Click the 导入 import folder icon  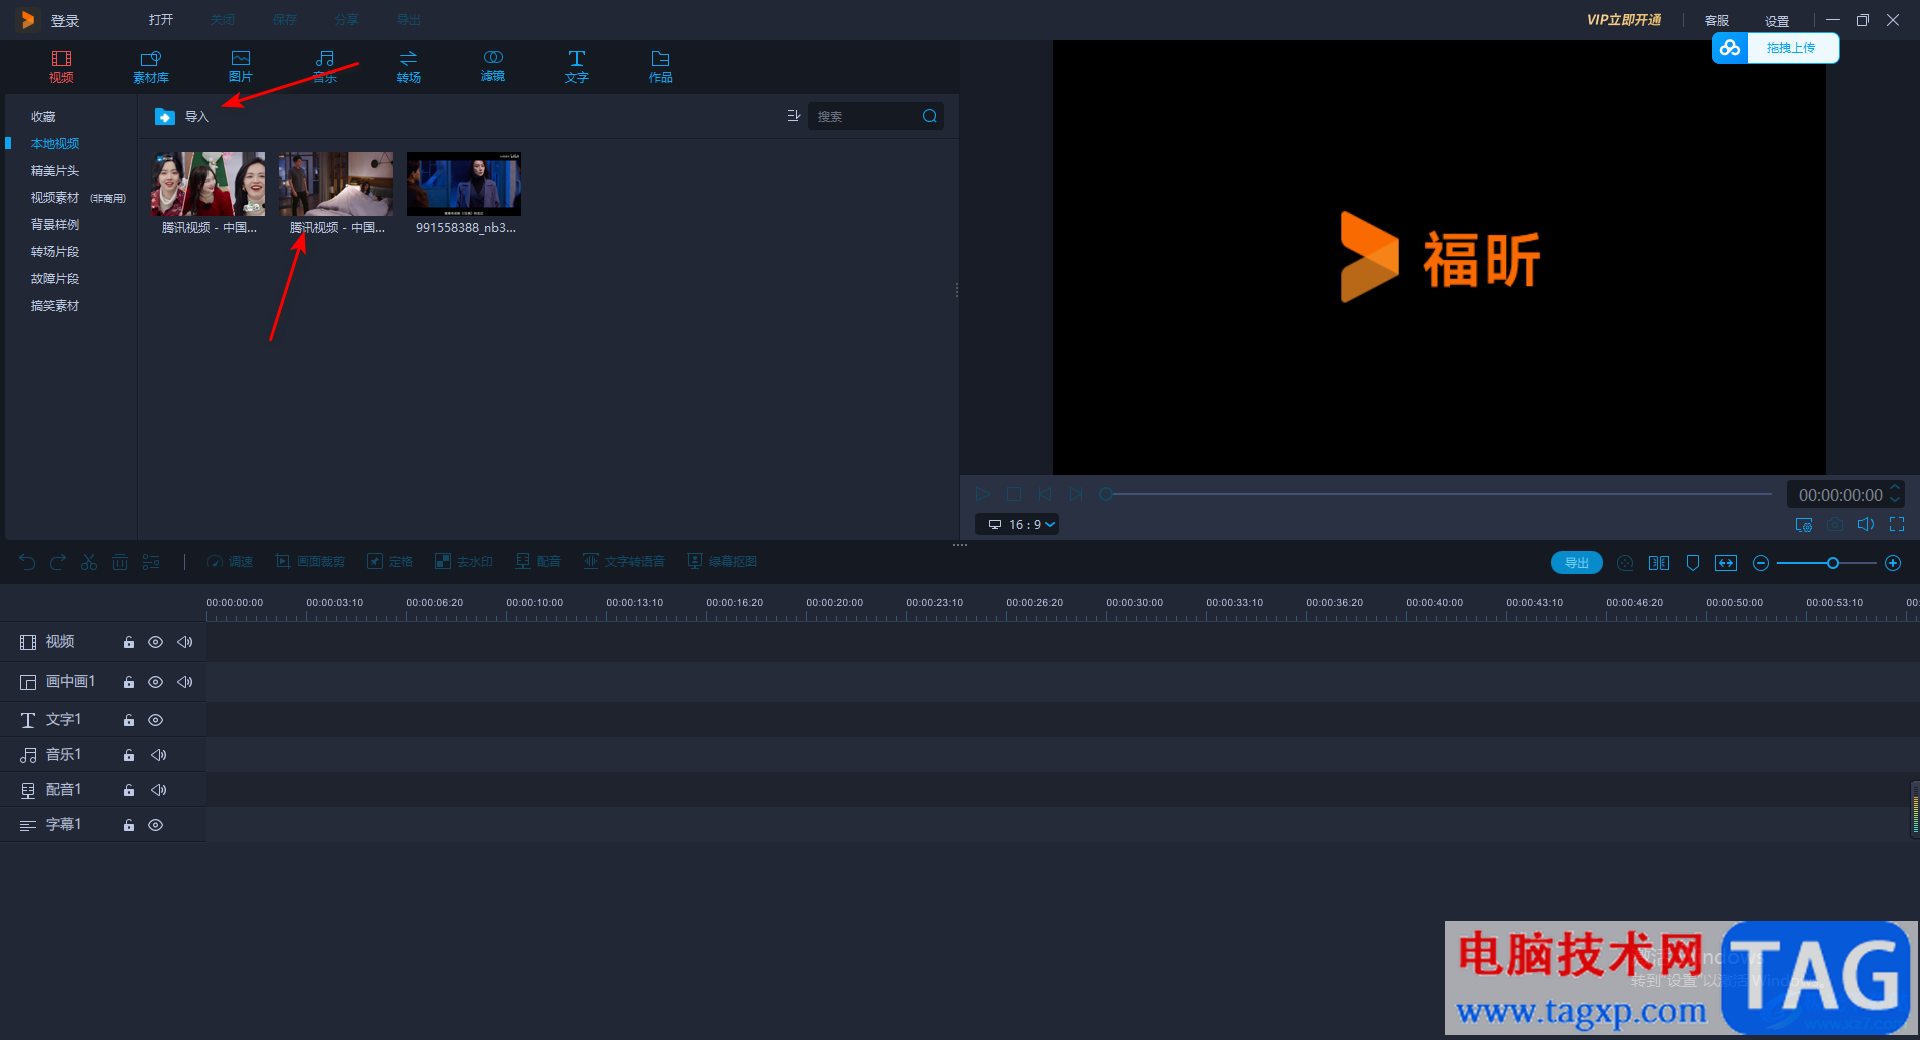pos(165,117)
